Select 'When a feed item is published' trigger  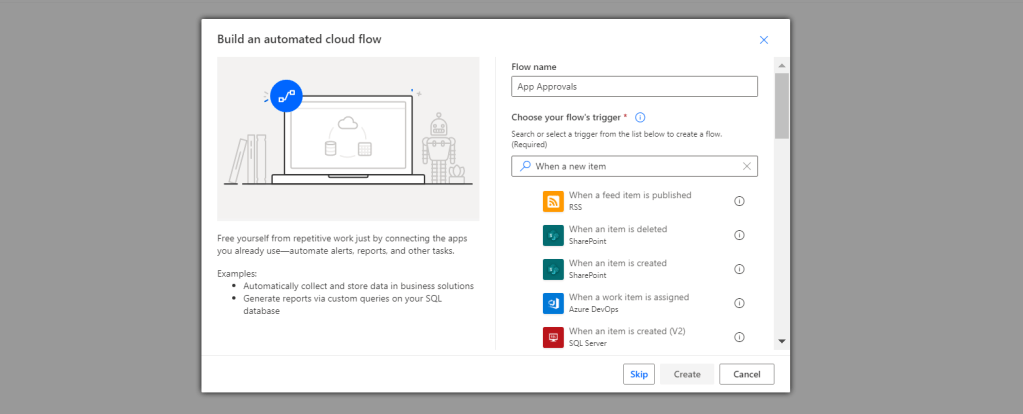point(630,195)
